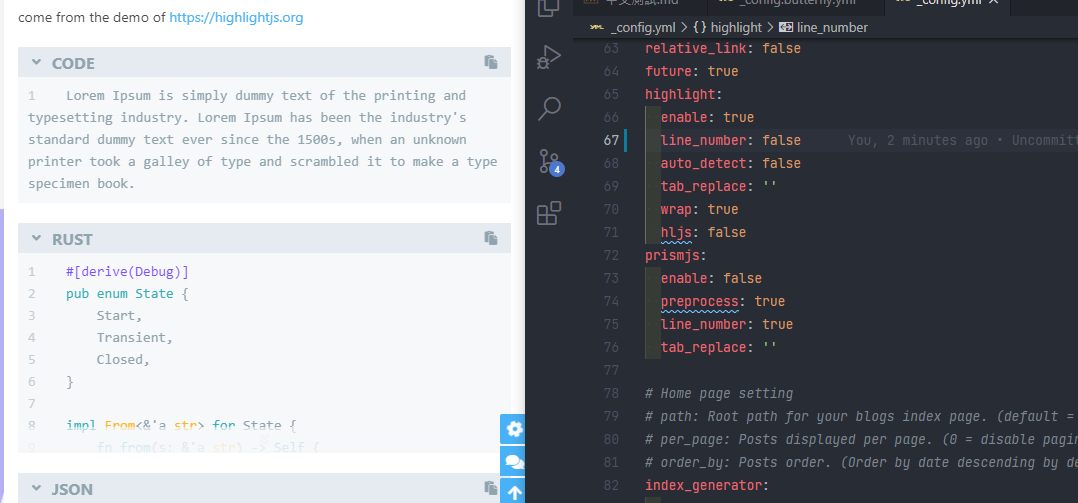
Task: Click the 'preprocess: true' line
Action: (x=723, y=302)
